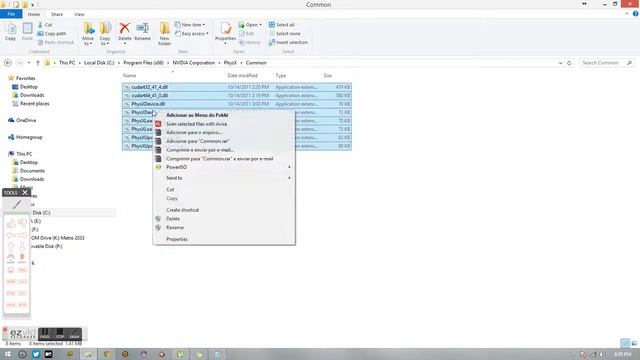Choose Comprimir para "Common.rar" e enviar por e-mail
The height and width of the screenshot is (360, 640).
[x=220, y=159]
